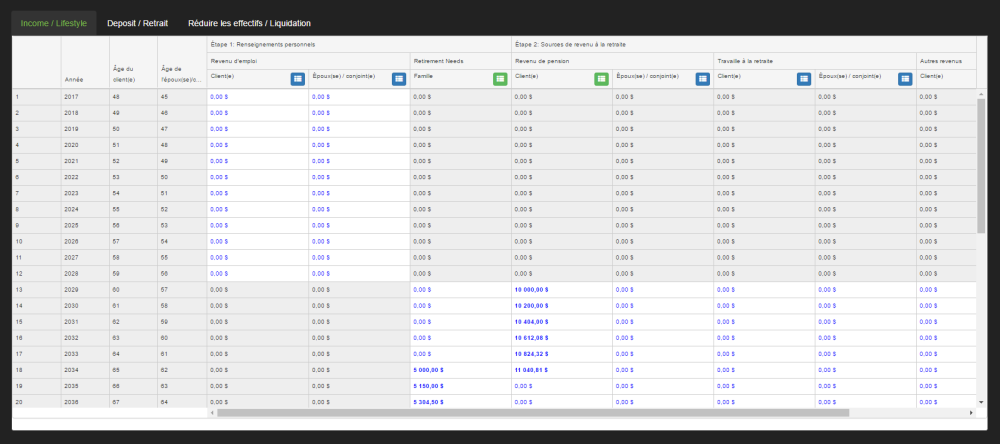Edit Client(e) Revenu de pension cell for 2035
This screenshot has width=1000, height=444.
[x=562, y=386]
